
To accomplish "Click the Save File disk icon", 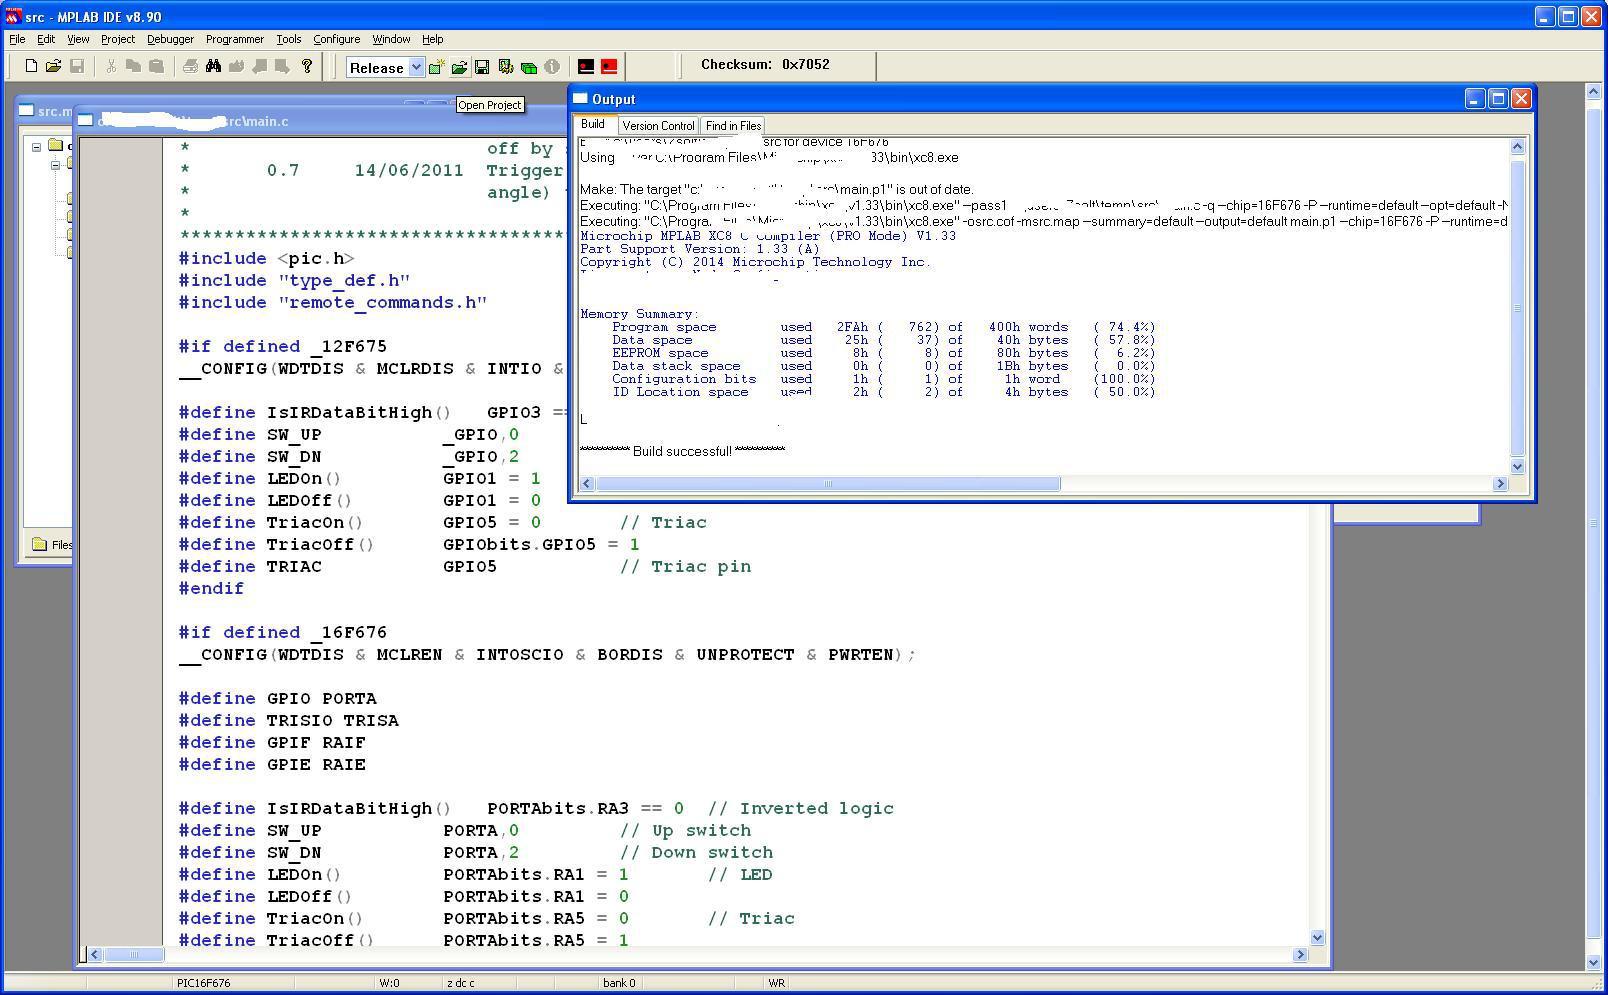I will [76, 66].
